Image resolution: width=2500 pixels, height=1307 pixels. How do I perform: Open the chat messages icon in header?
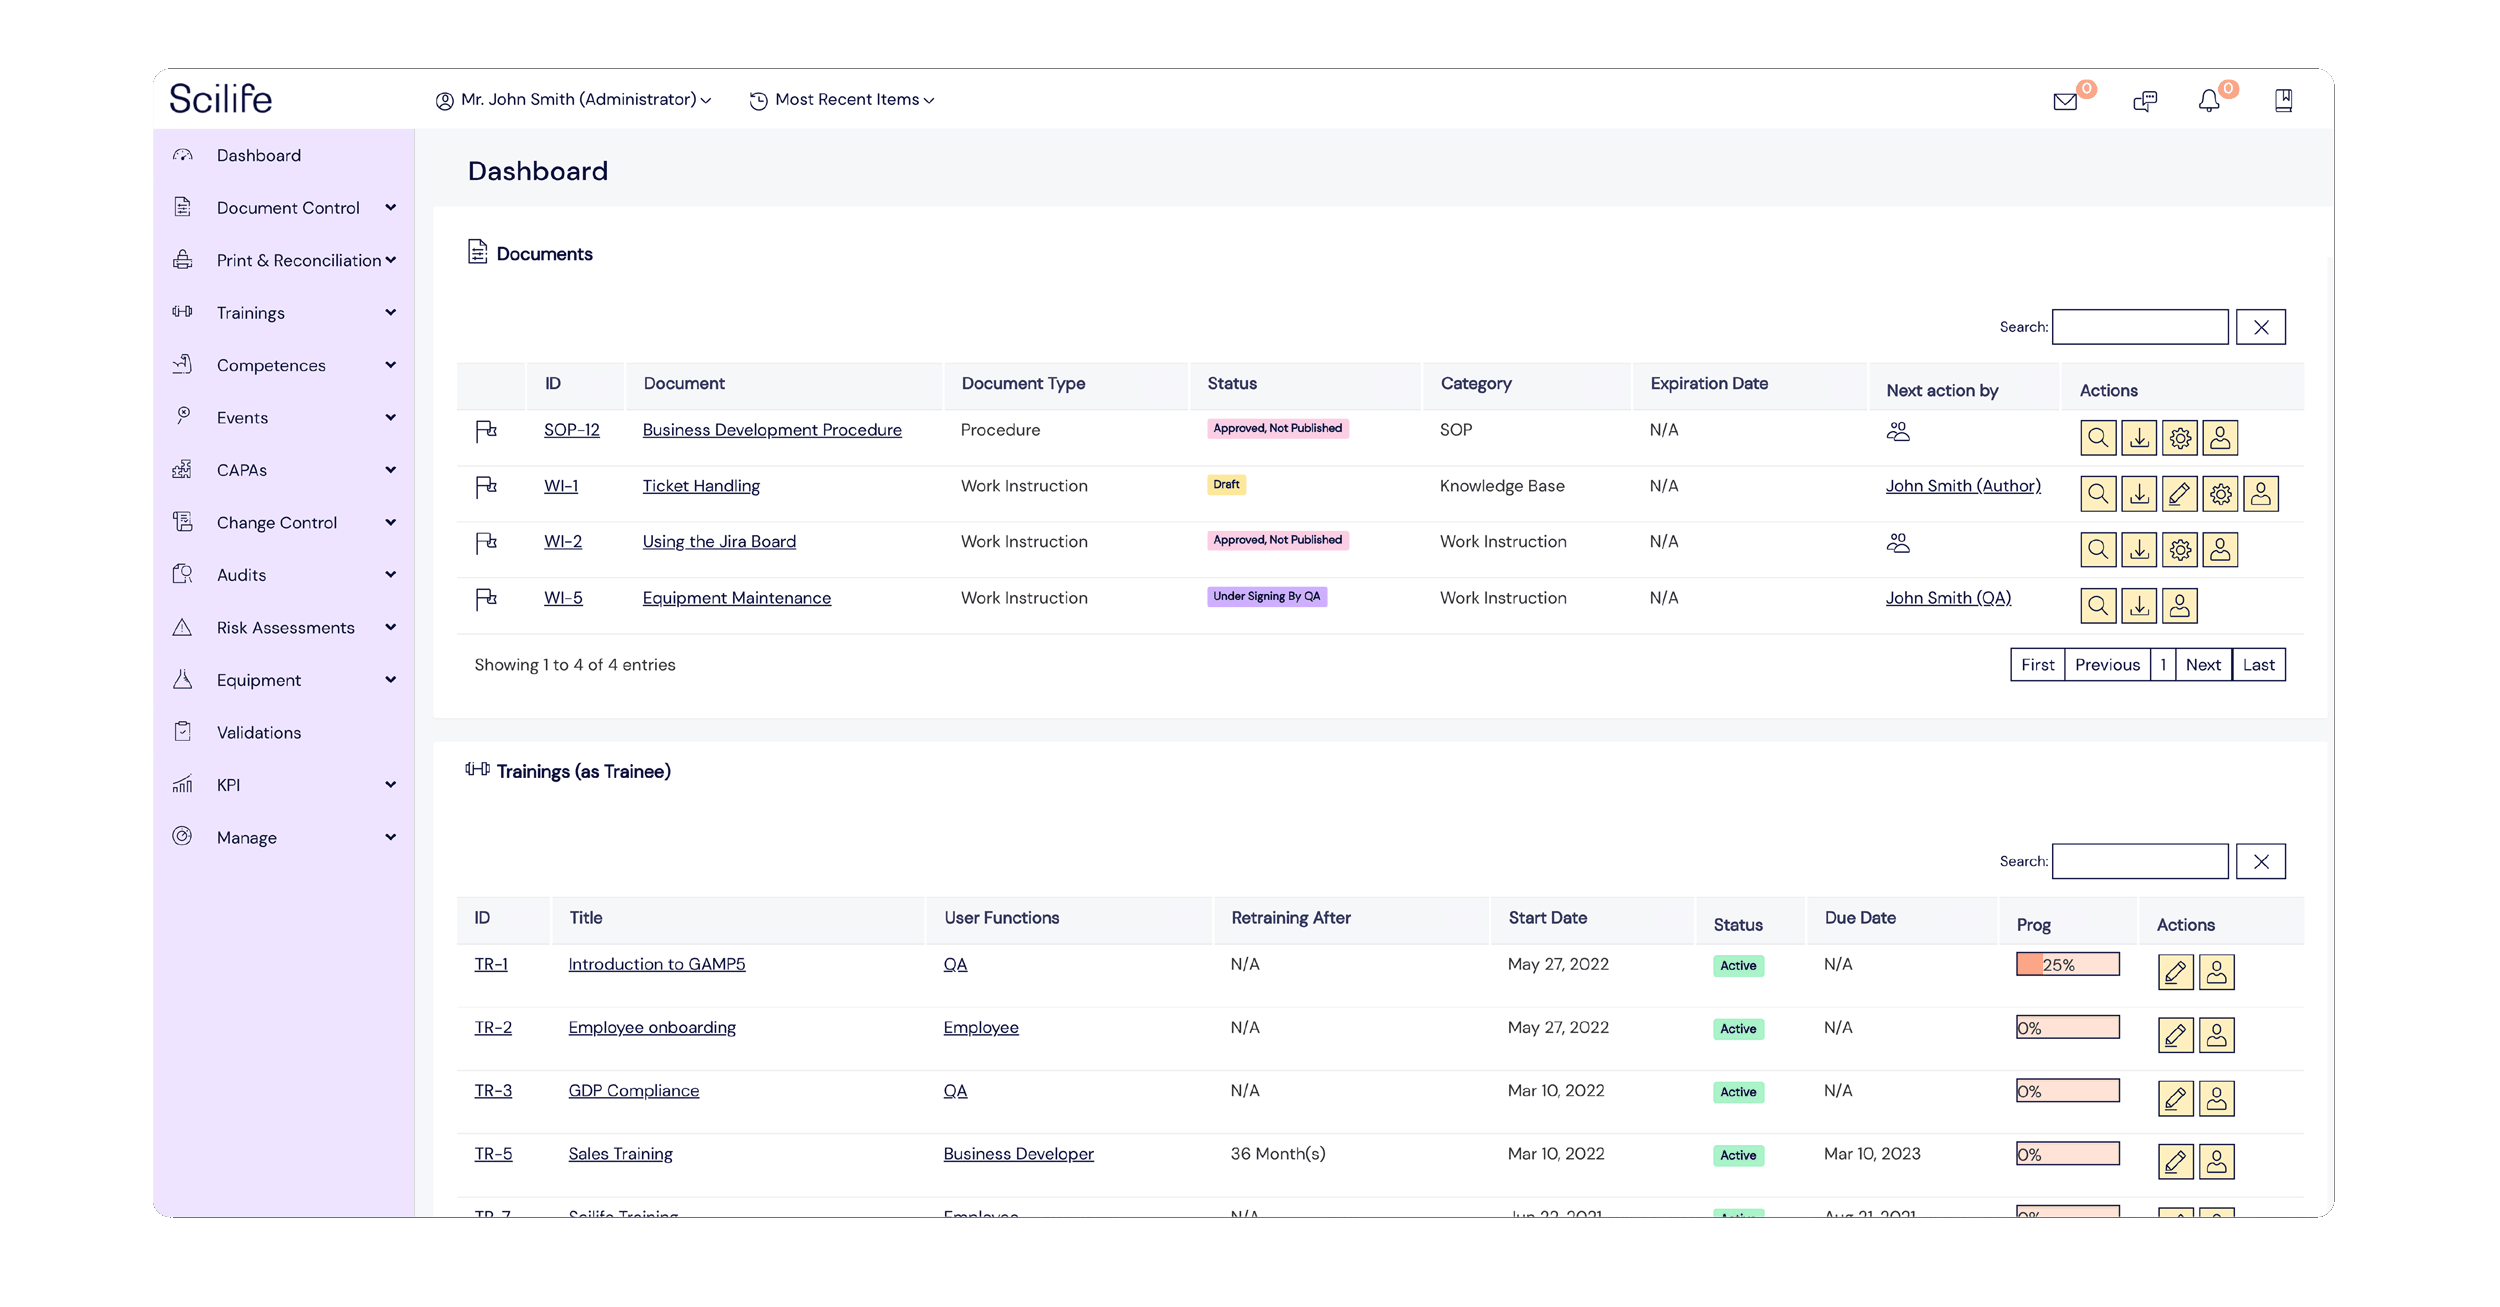(2144, 101)
